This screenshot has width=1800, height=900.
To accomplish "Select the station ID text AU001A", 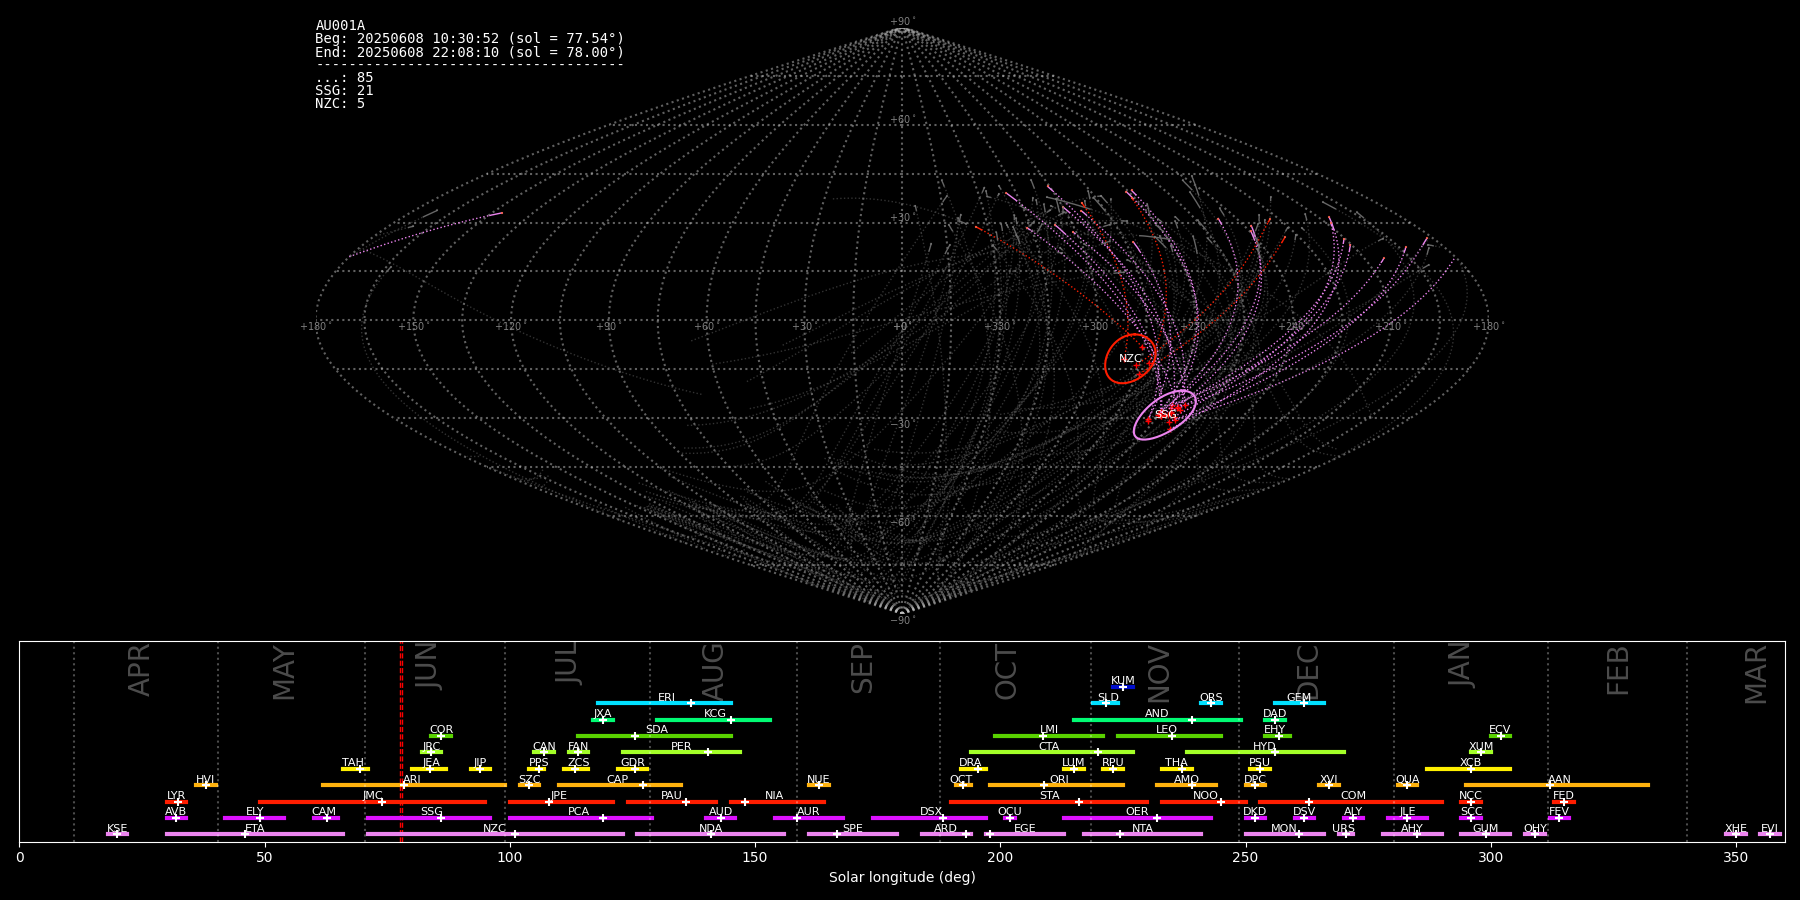I will coord(340,26).
